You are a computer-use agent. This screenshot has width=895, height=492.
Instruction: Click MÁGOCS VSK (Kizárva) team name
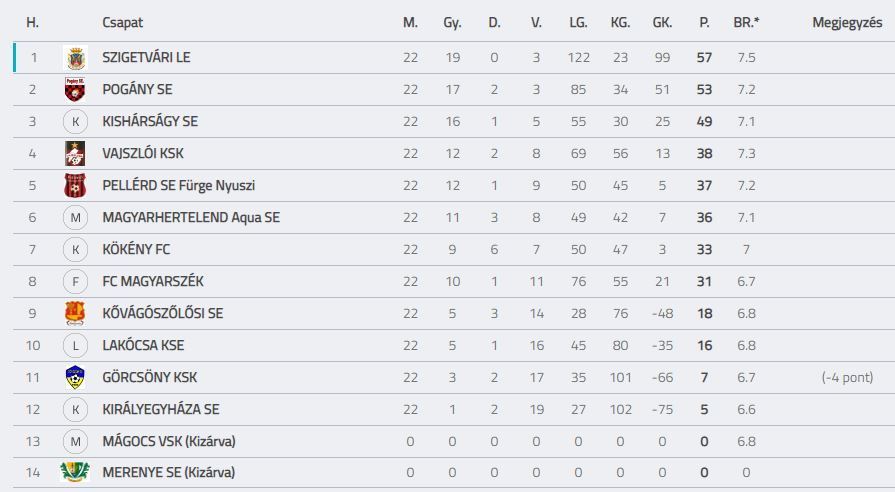[x=169, y=441]
